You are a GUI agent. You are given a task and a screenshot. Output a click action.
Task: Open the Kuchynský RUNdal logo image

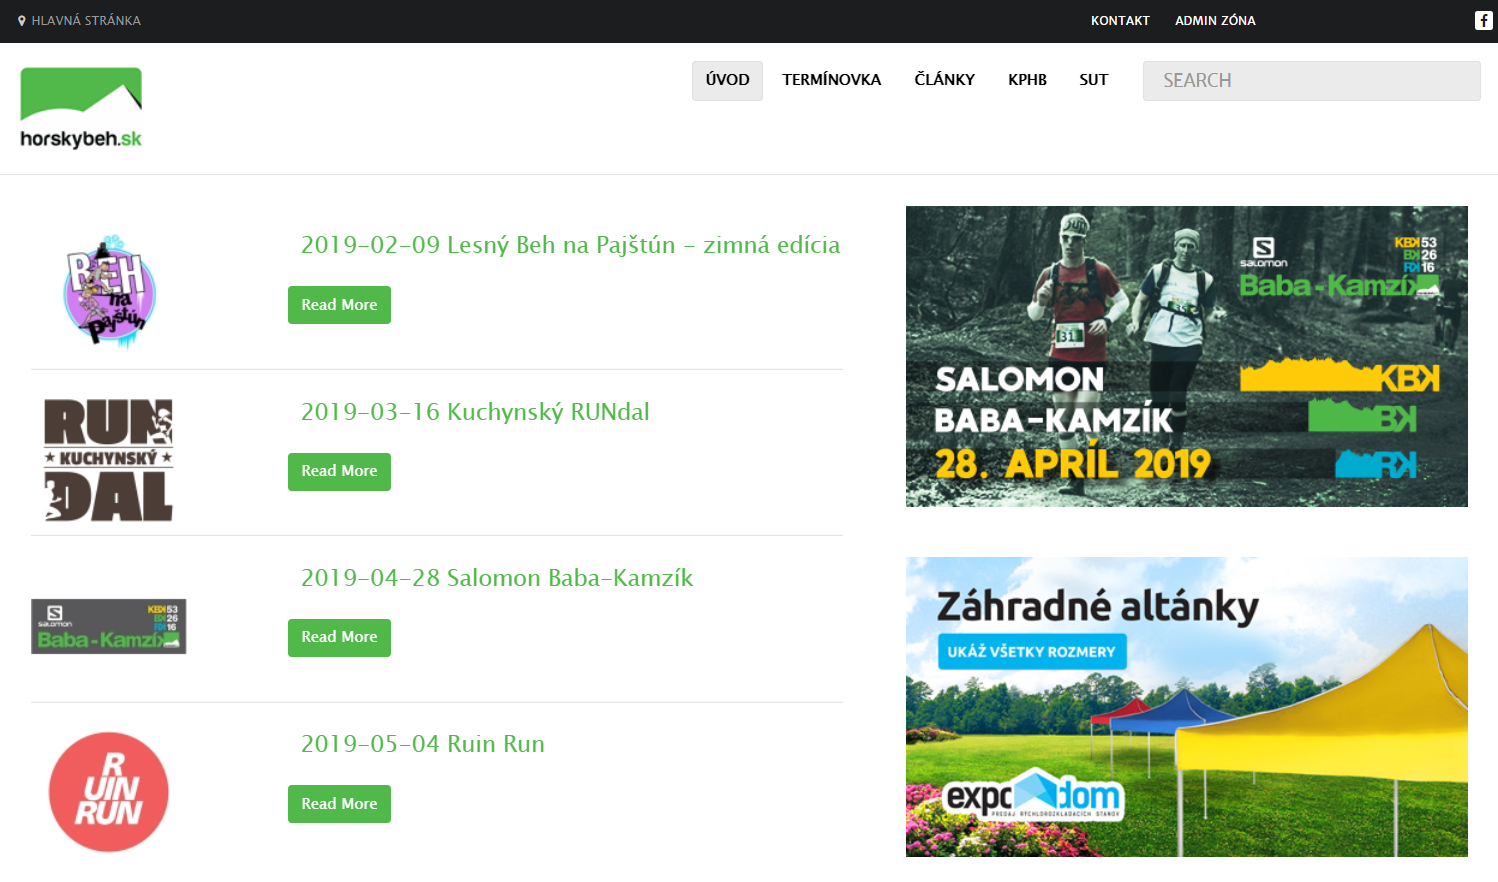(x=109, y=460)
